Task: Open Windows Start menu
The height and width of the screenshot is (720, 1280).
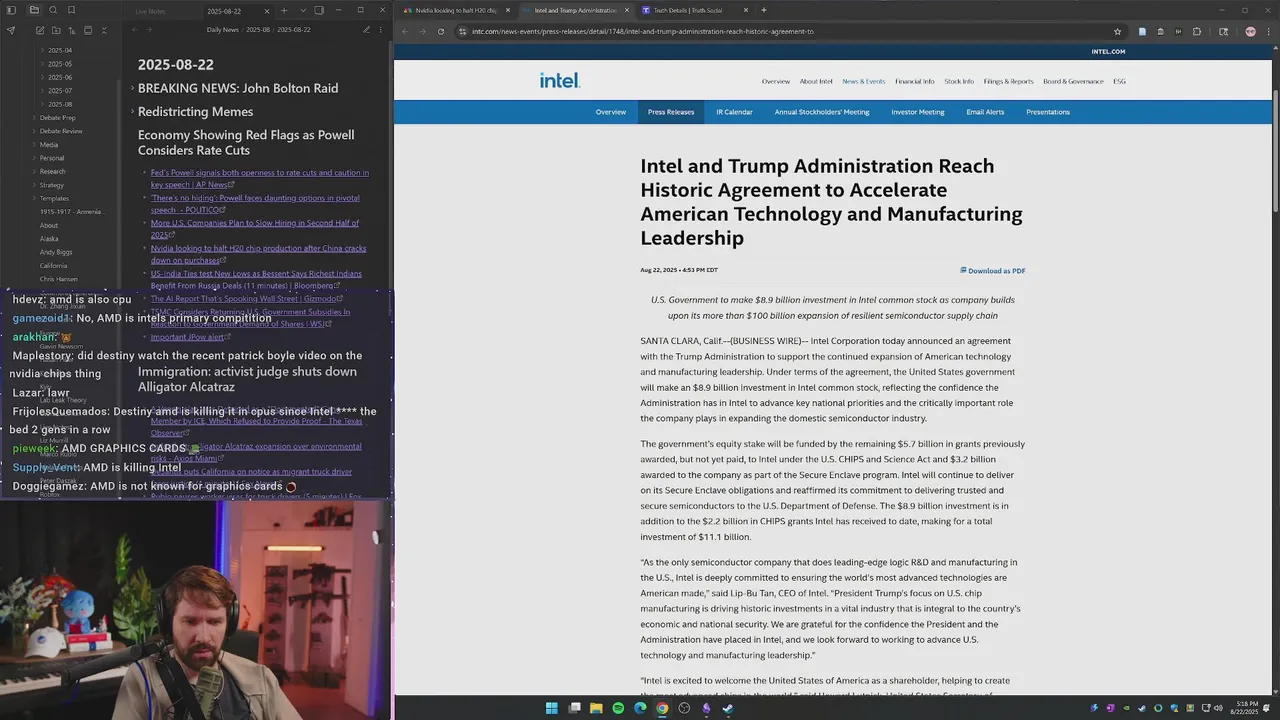Action: coord(551,708)
